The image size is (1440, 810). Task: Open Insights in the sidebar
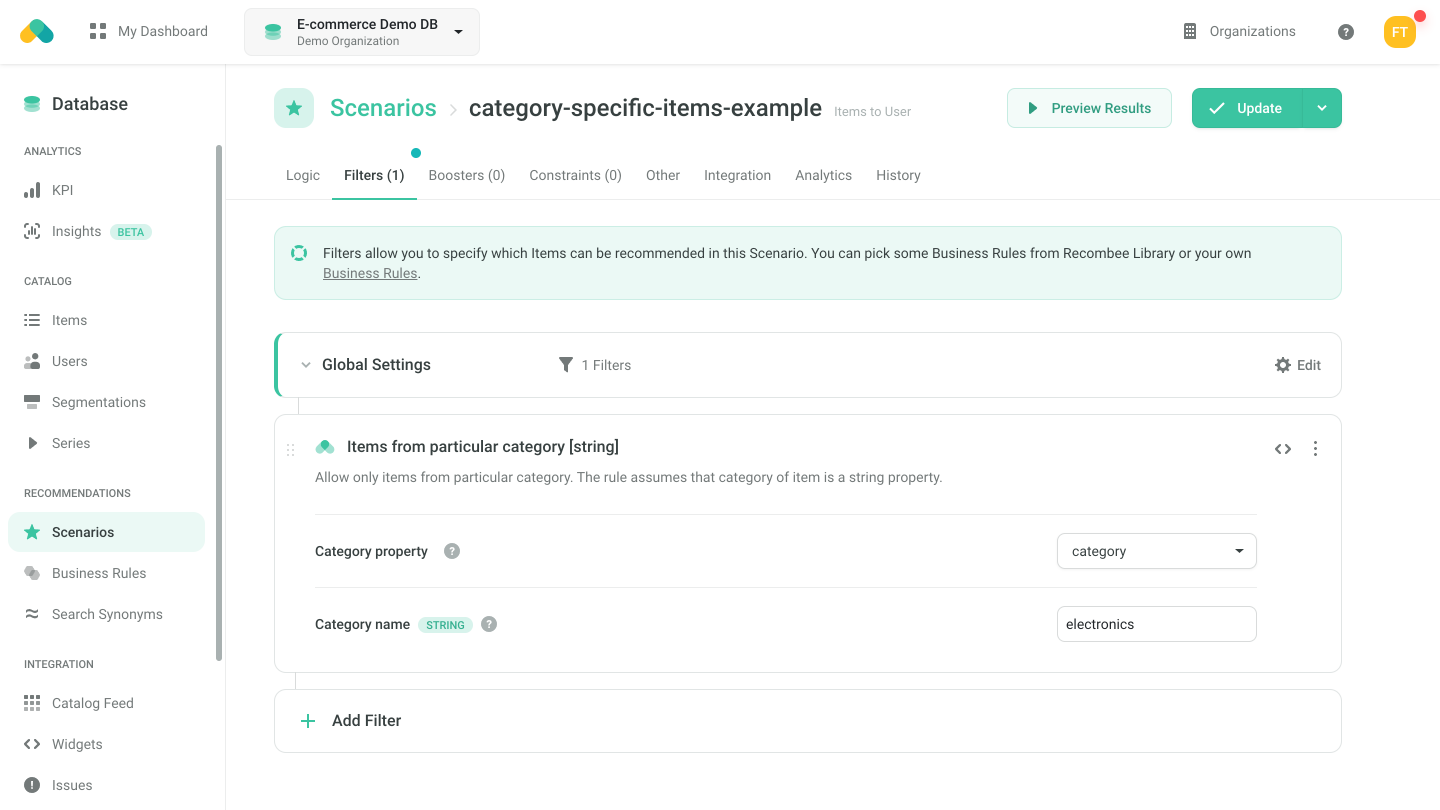[x=76, y=231]
